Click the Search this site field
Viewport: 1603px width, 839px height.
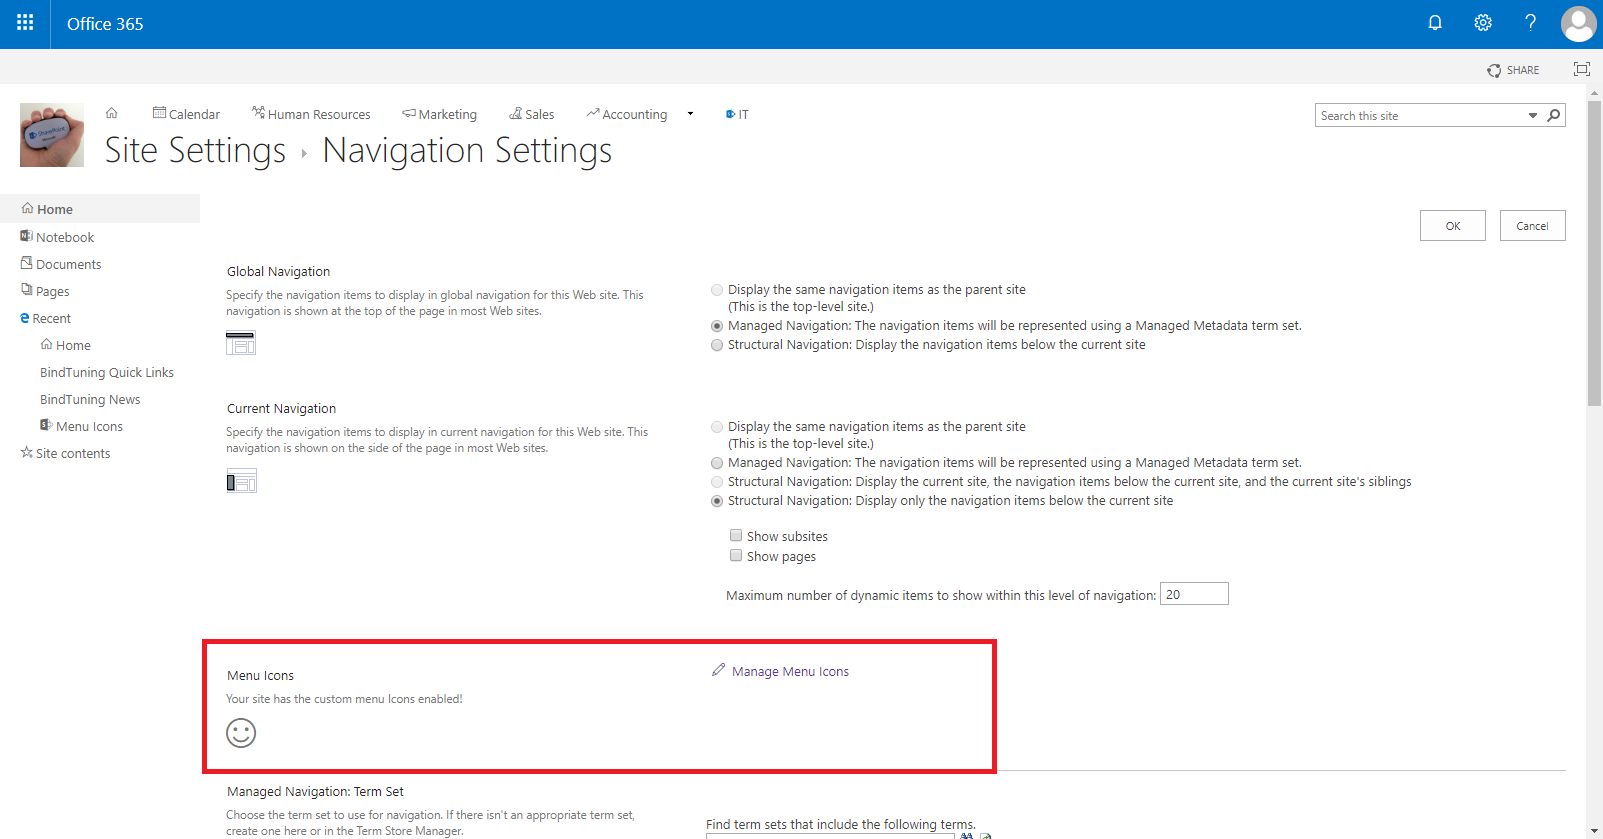[x=1420, y=115]
